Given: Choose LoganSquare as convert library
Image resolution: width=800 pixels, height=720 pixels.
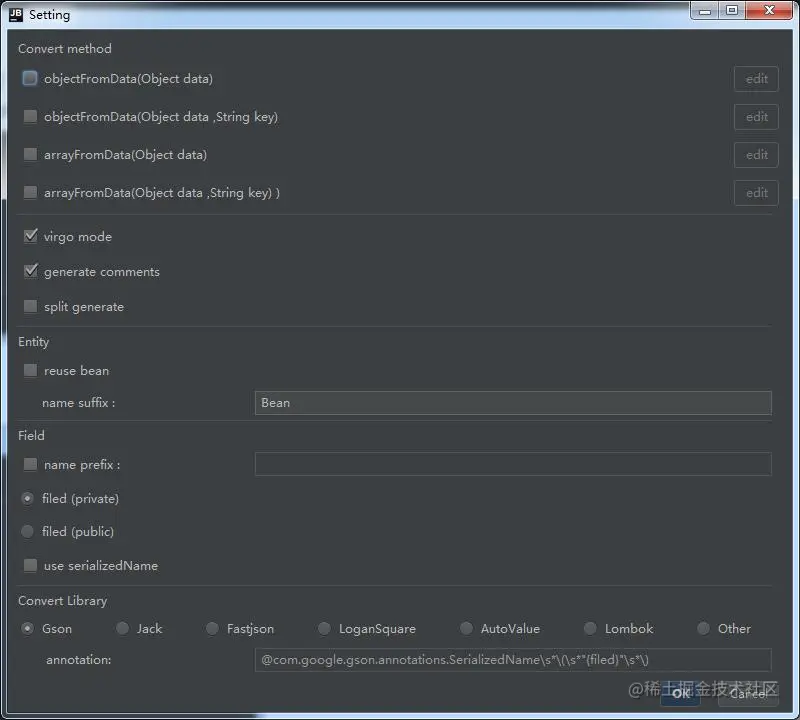Looking at the screenshot, I should (x=324, y=628).
